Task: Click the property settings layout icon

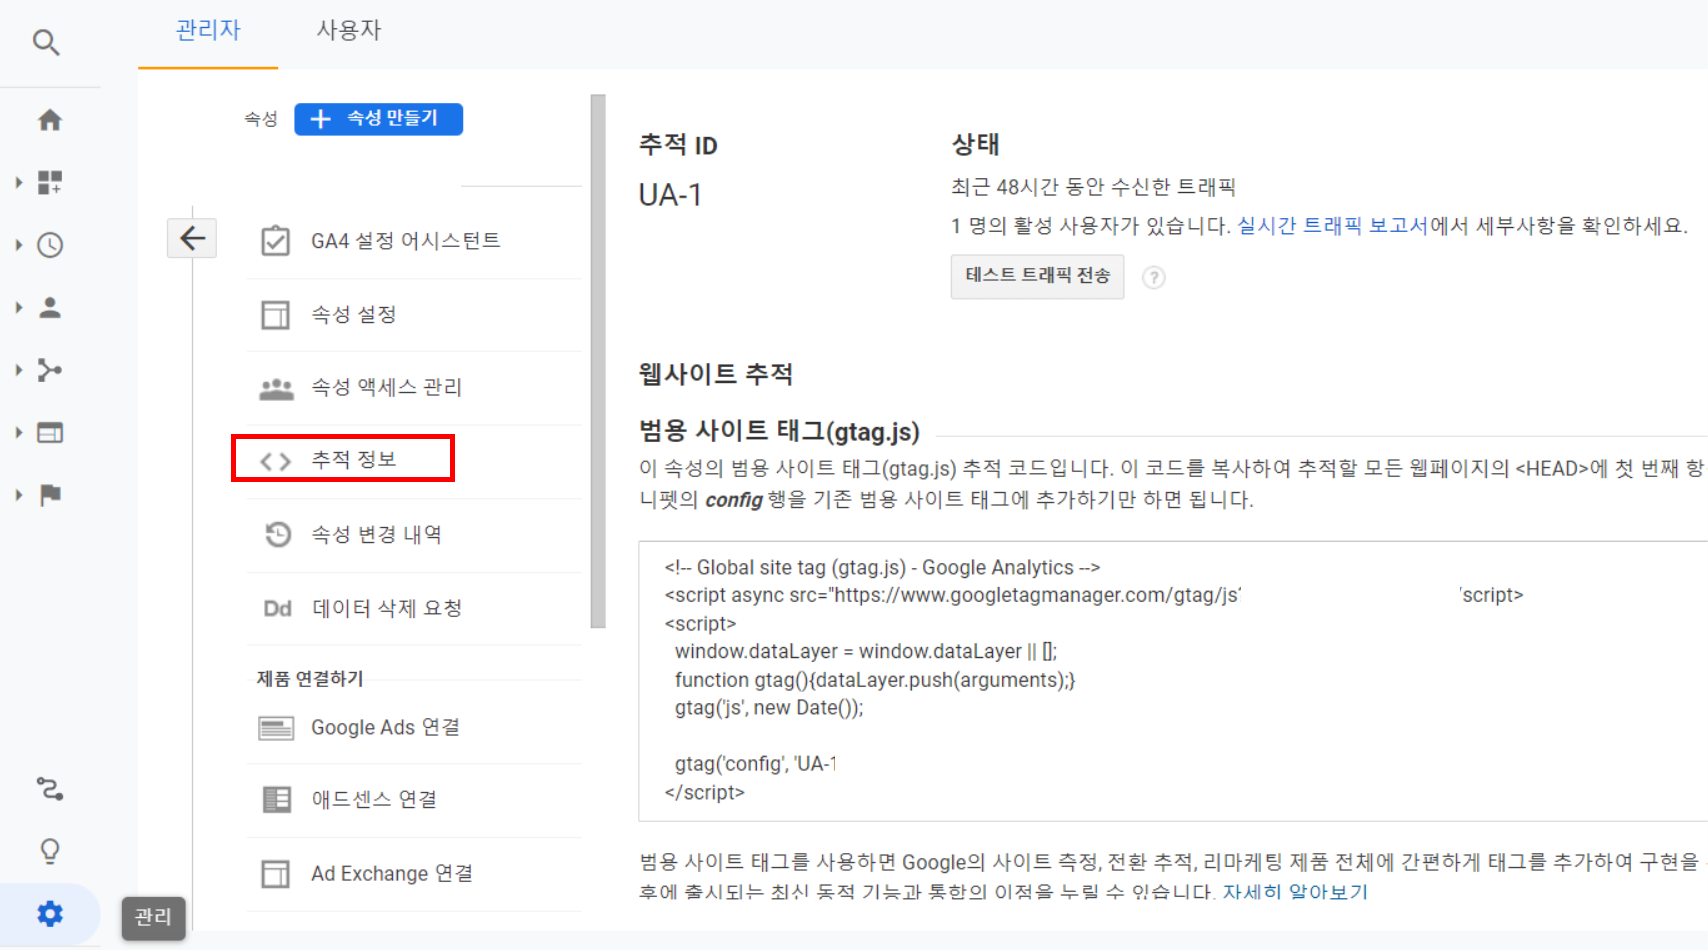Action: click(x=275, y=315)
